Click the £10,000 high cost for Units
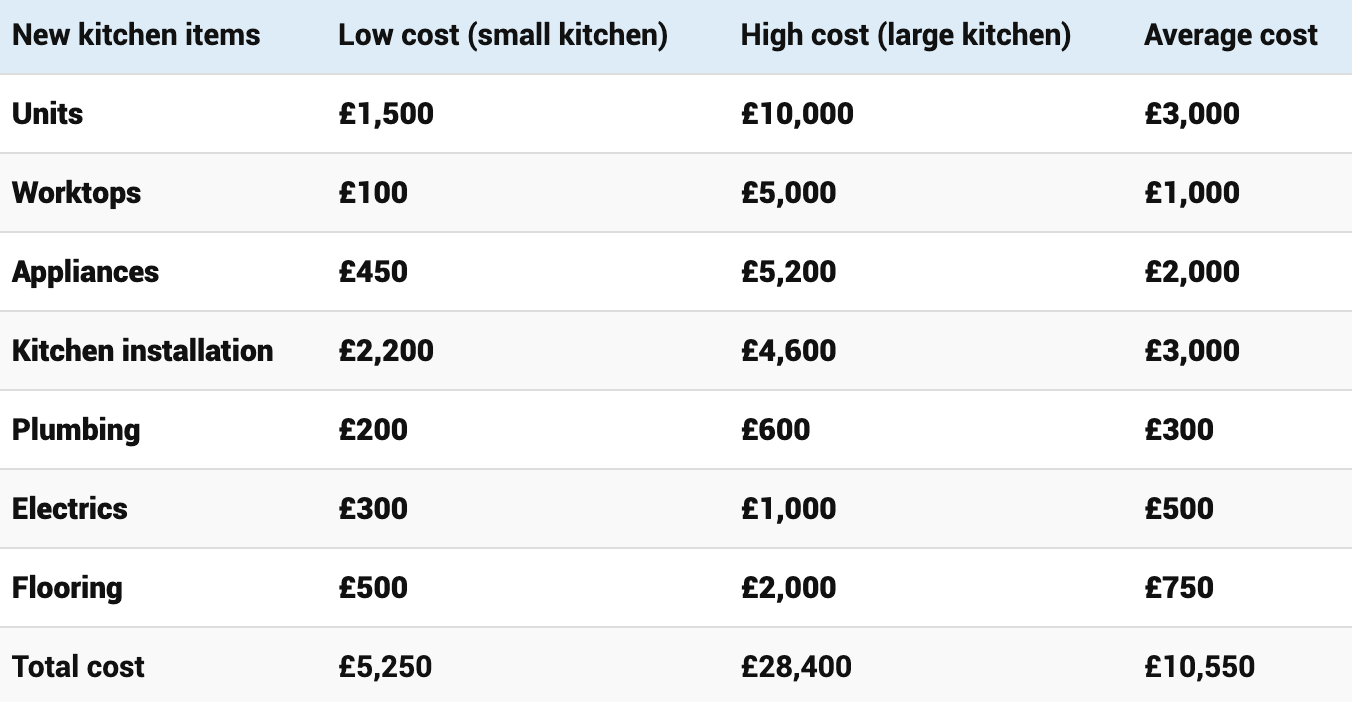Image resolution: width=1352 pixels, height=702 pixels. point(797,113)
